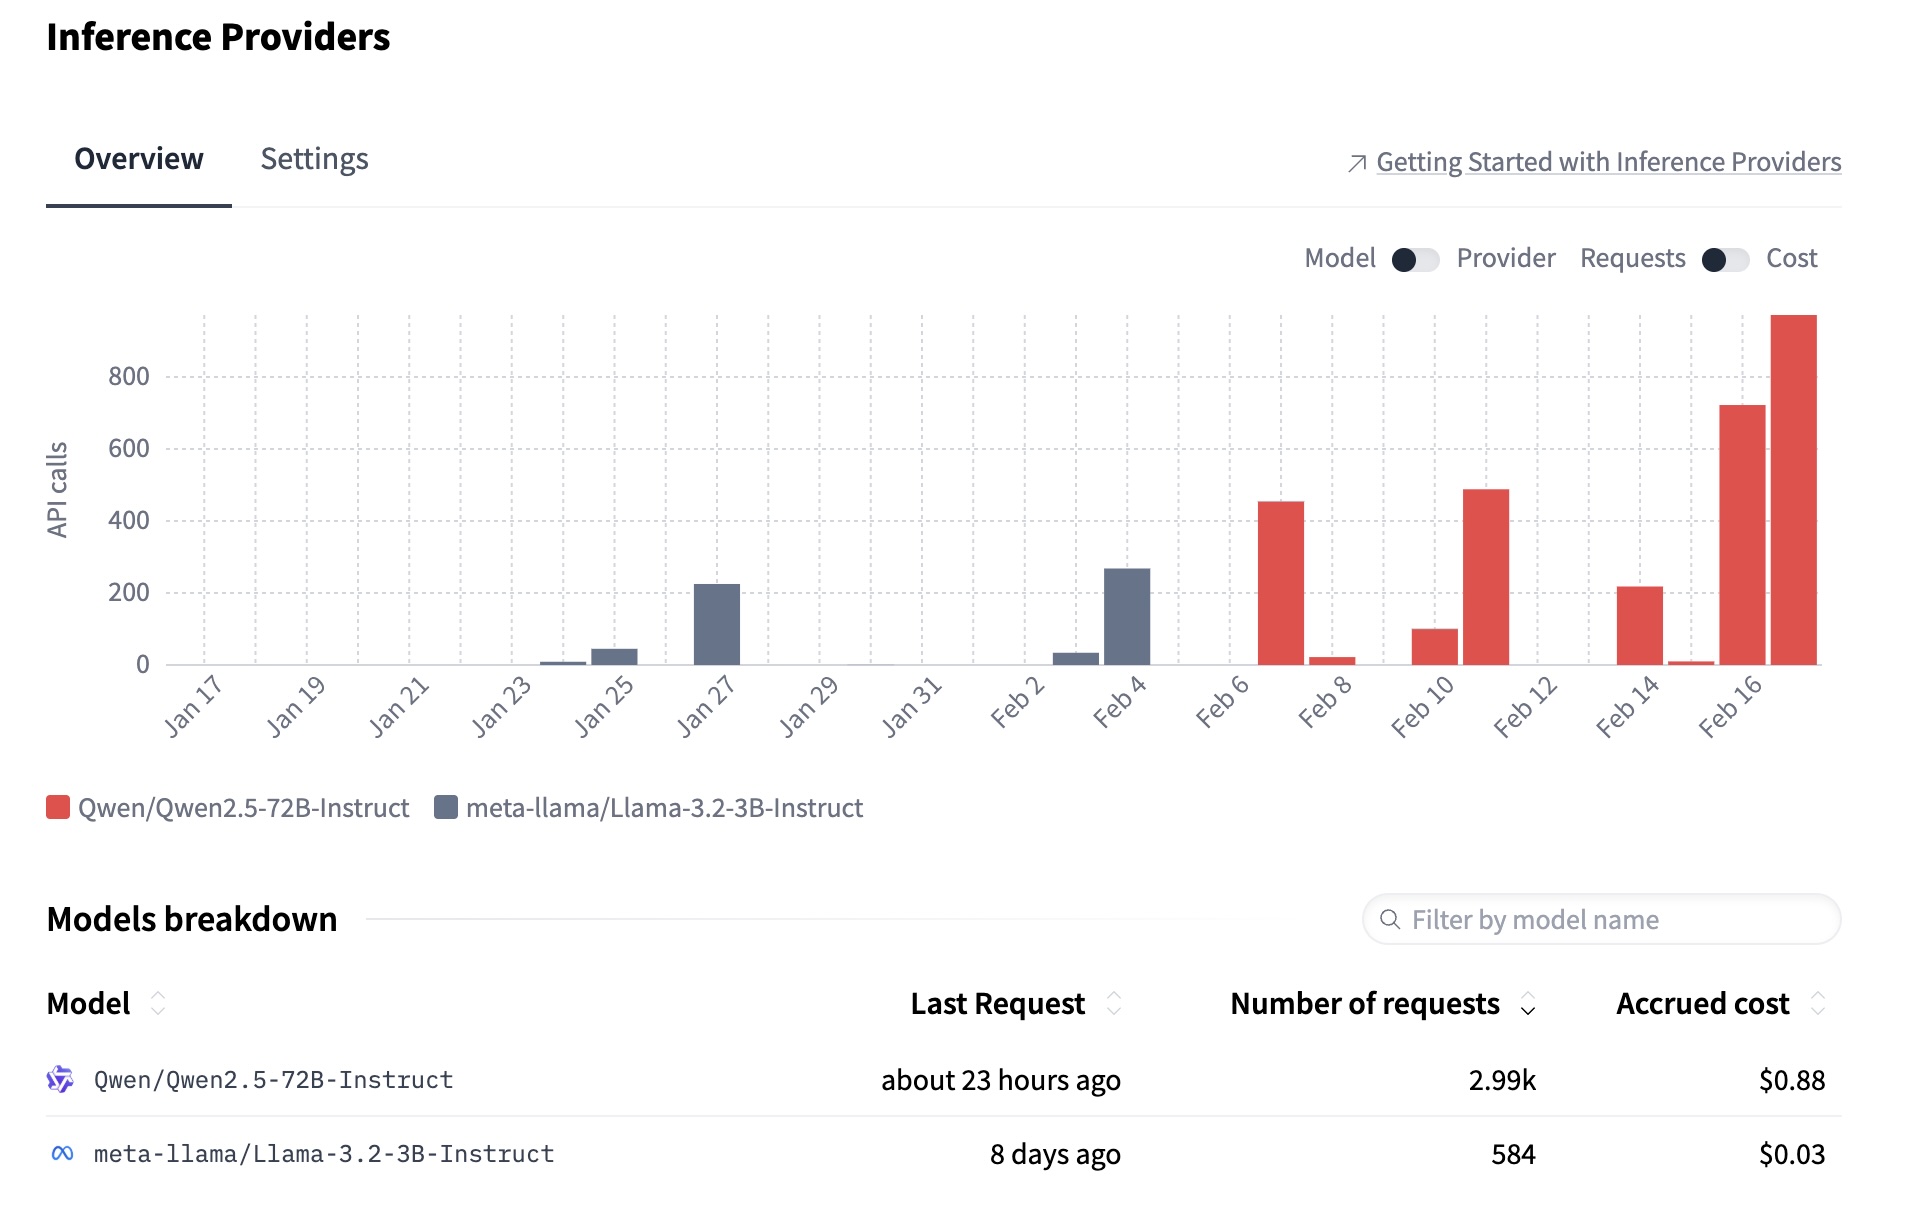
Task: Click the Qwen model logo icon
Action: [x=60, y=1080]
